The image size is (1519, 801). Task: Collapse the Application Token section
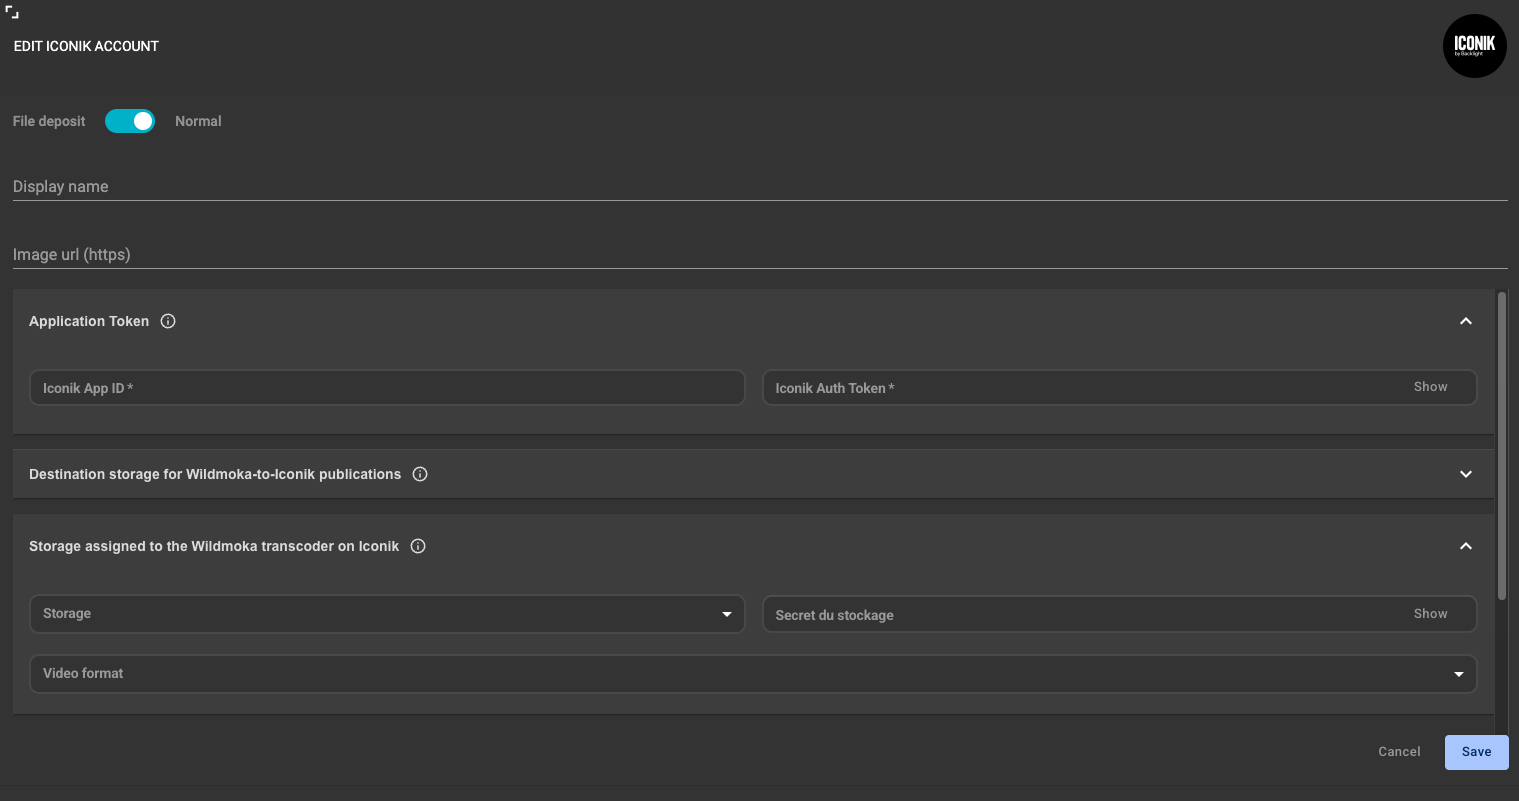(x=1465, y=321)
